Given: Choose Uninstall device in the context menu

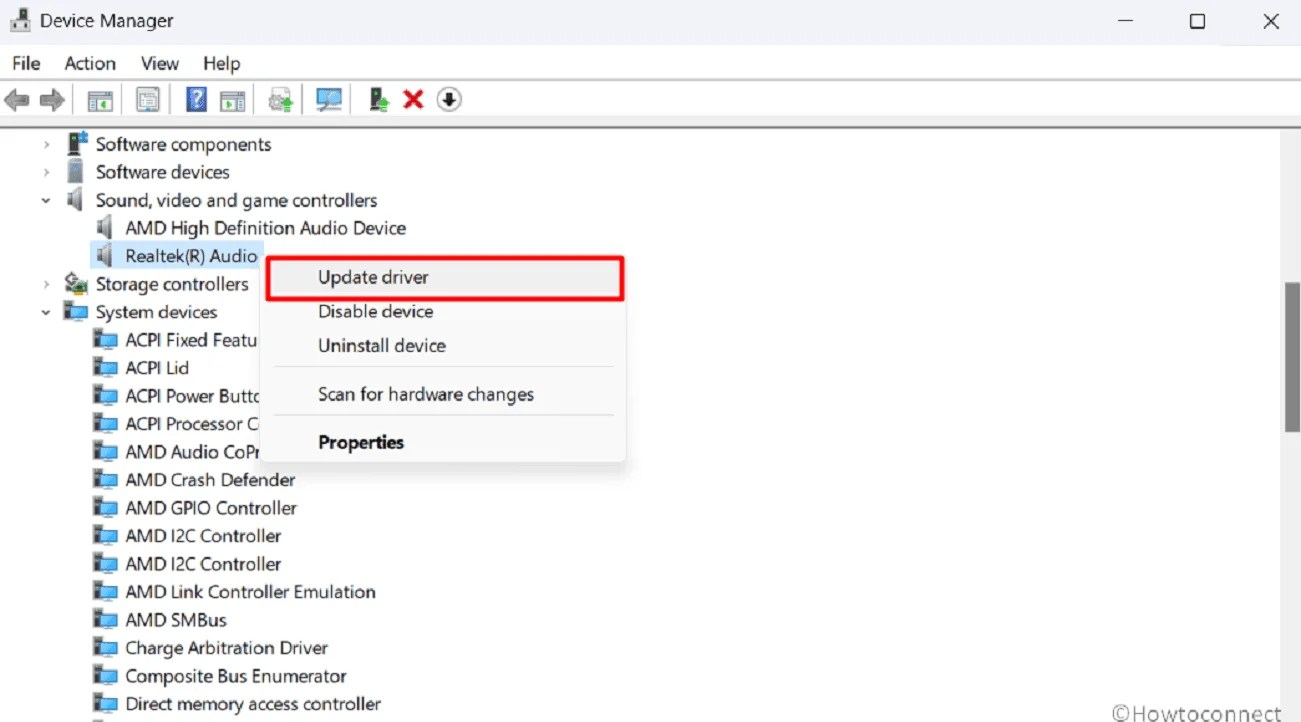Looking at the screenshot, I should tap(381, 345).
